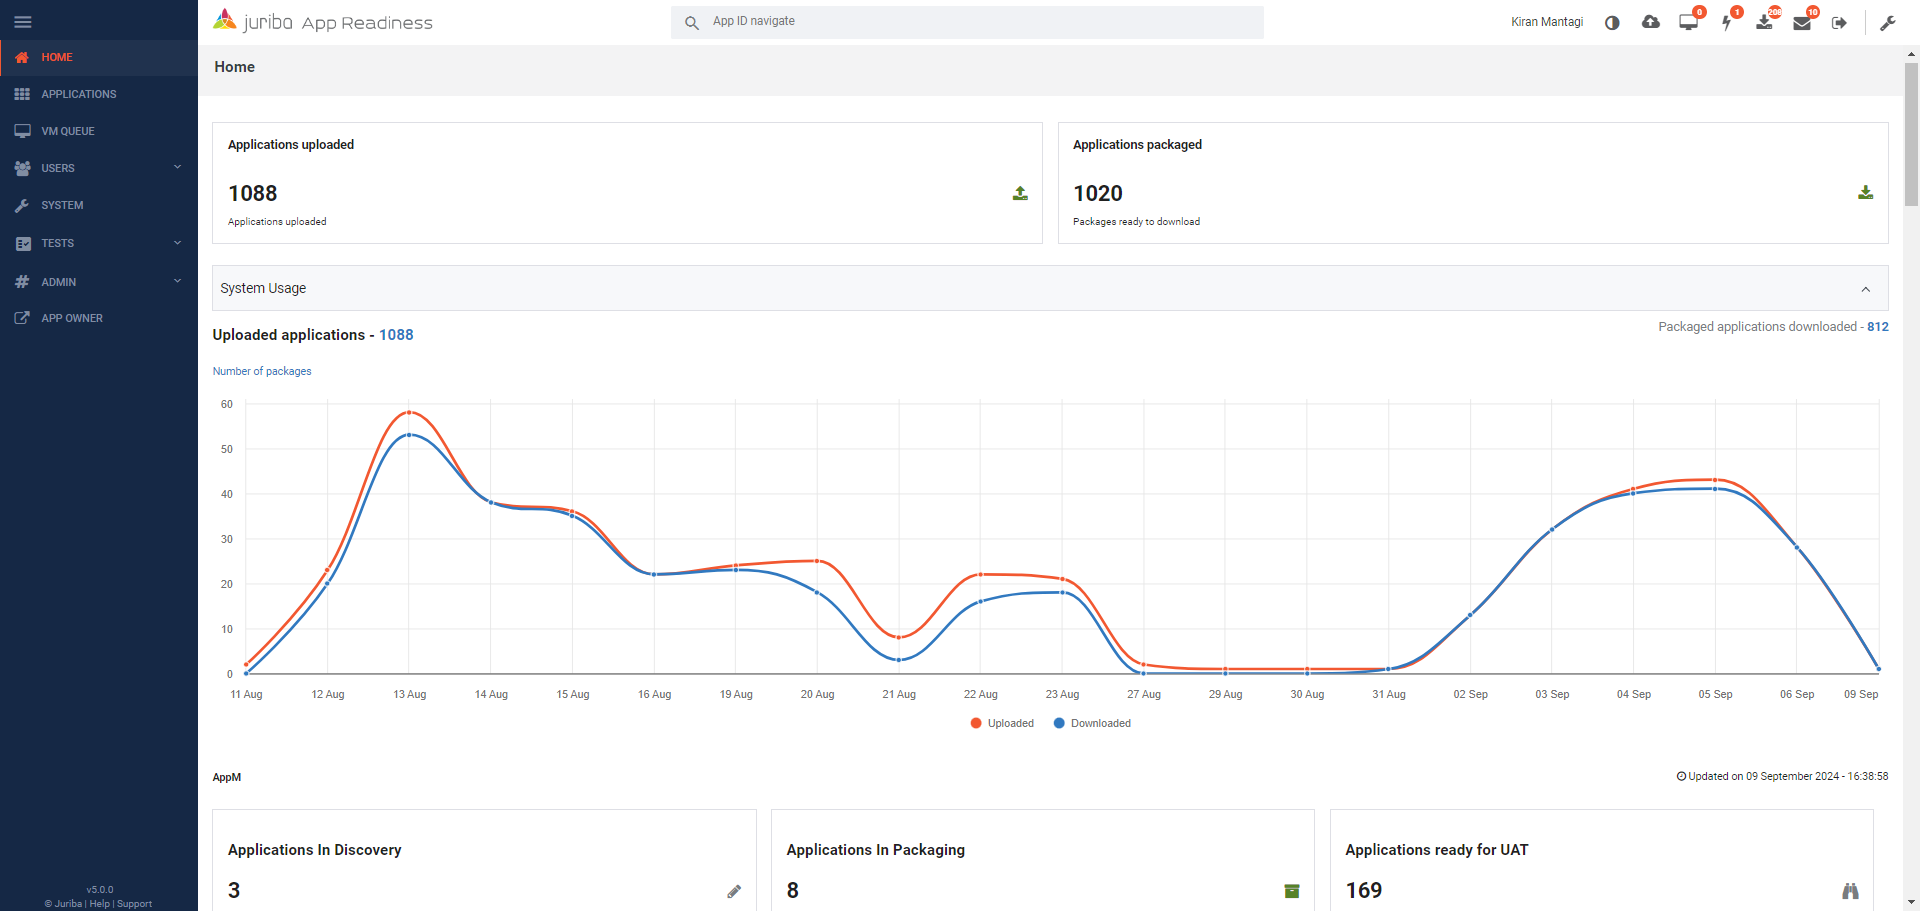Viewport: 1920px width, 911px height.
Task: Click the green upload icon in Applications uploaded
Action: click(x=1020, y=193)
